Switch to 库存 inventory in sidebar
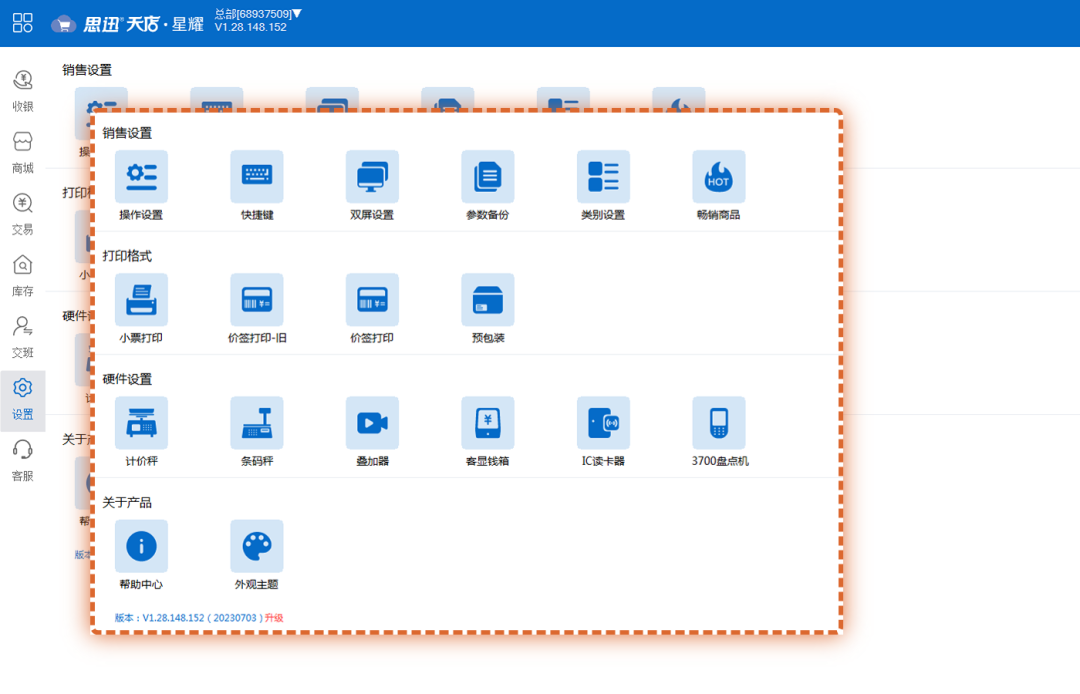Viewport: 1080px width, 694px height. (x=22, y=275)
